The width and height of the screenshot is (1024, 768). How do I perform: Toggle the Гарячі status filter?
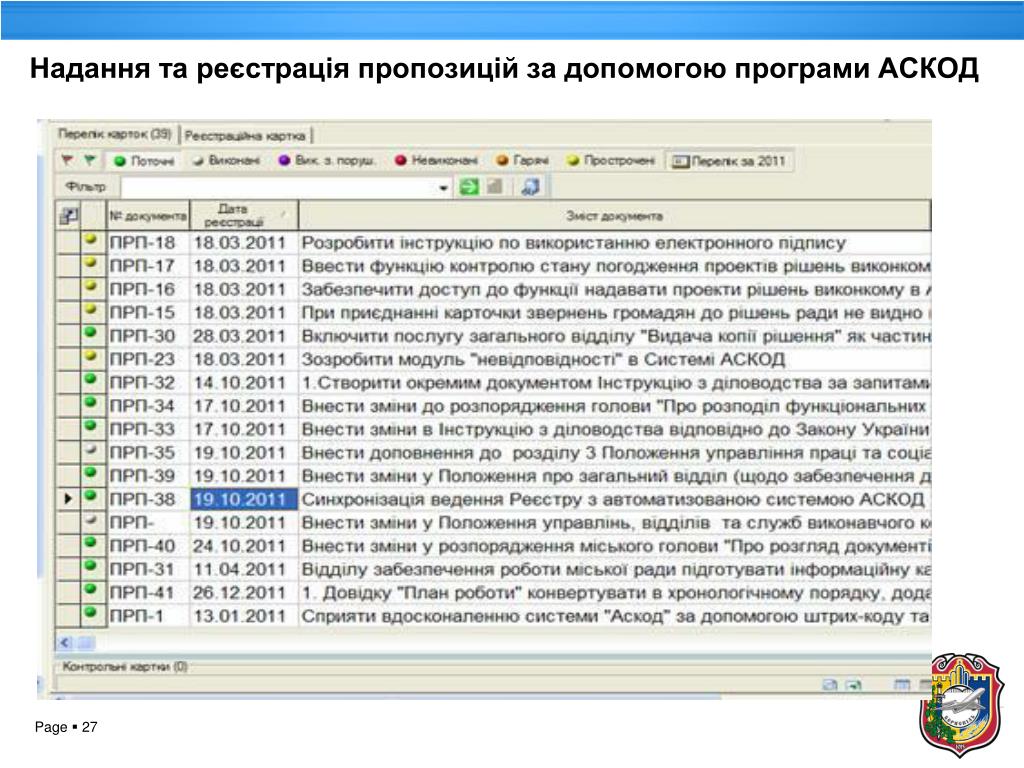click(522, 161)
